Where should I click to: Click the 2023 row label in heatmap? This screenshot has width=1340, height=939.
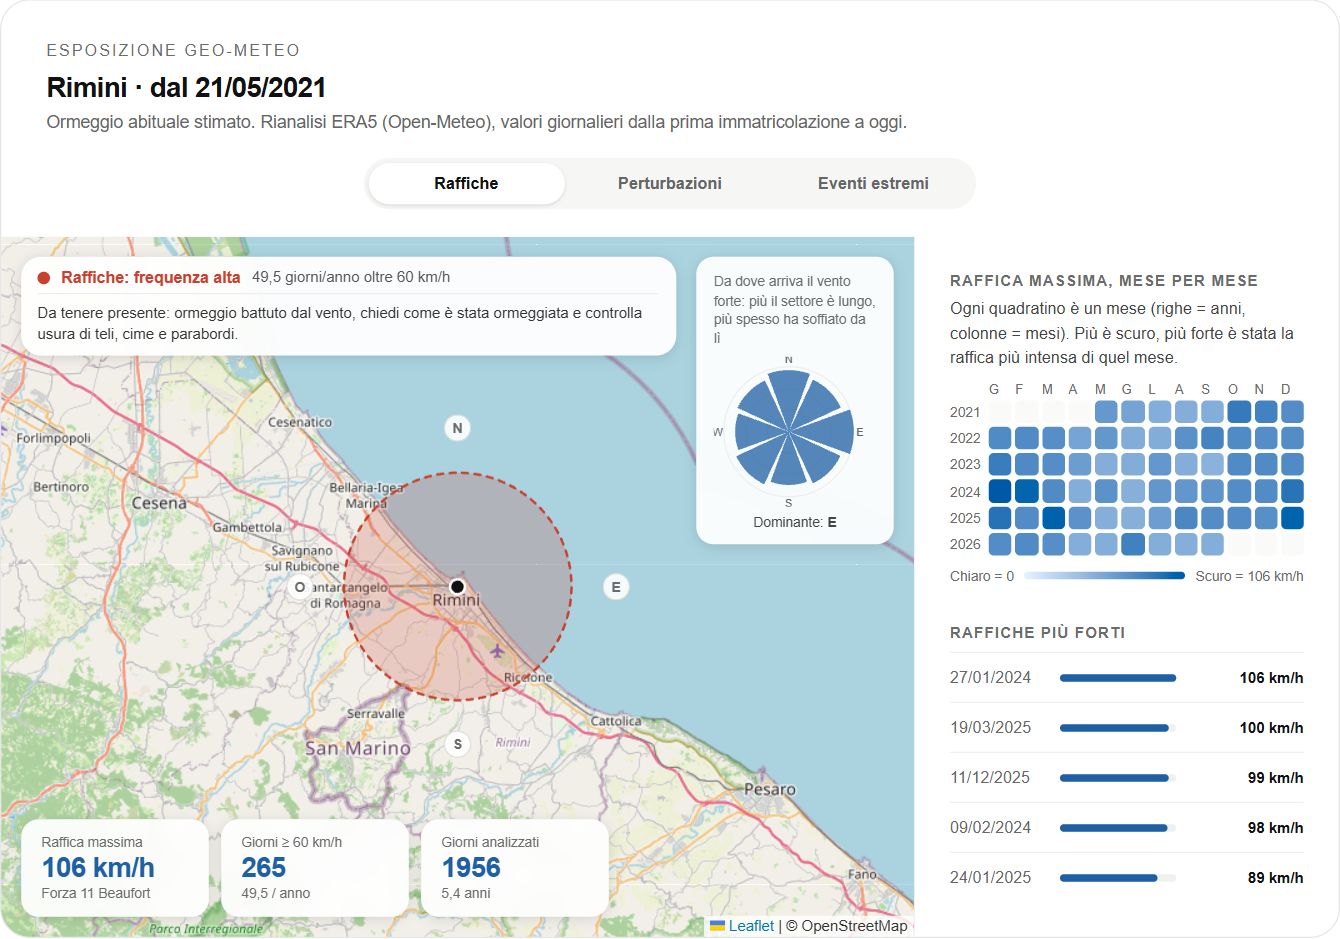click(965, 464)
